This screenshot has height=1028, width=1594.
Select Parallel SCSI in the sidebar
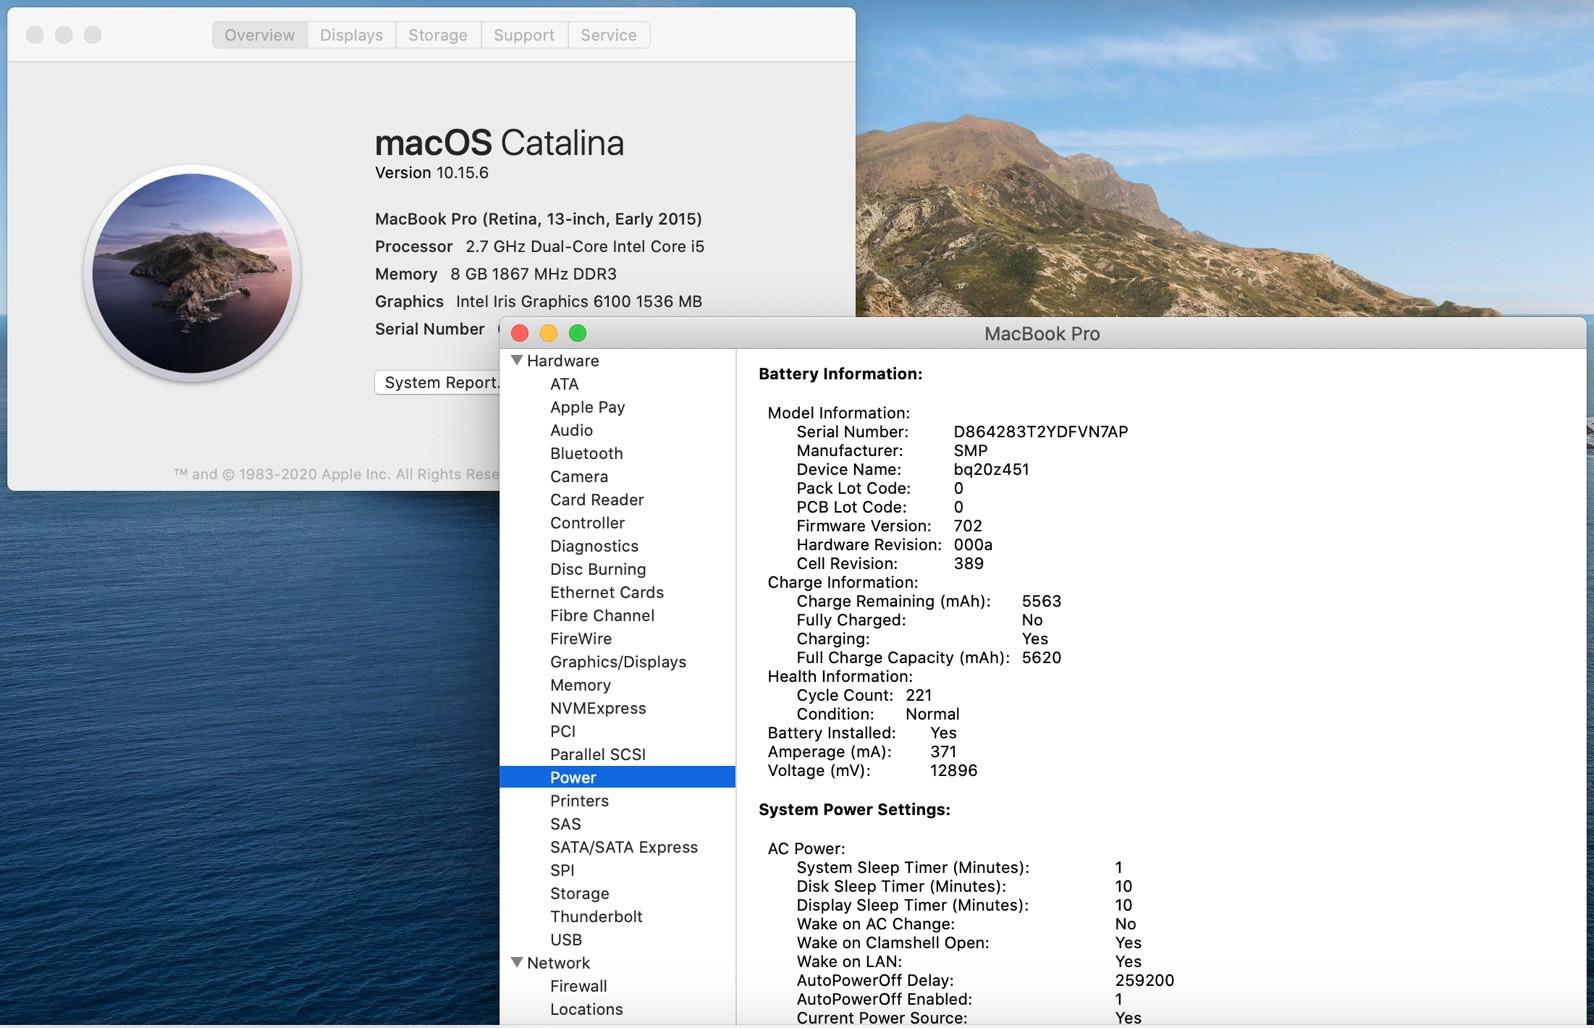click(x=598, y=754)
